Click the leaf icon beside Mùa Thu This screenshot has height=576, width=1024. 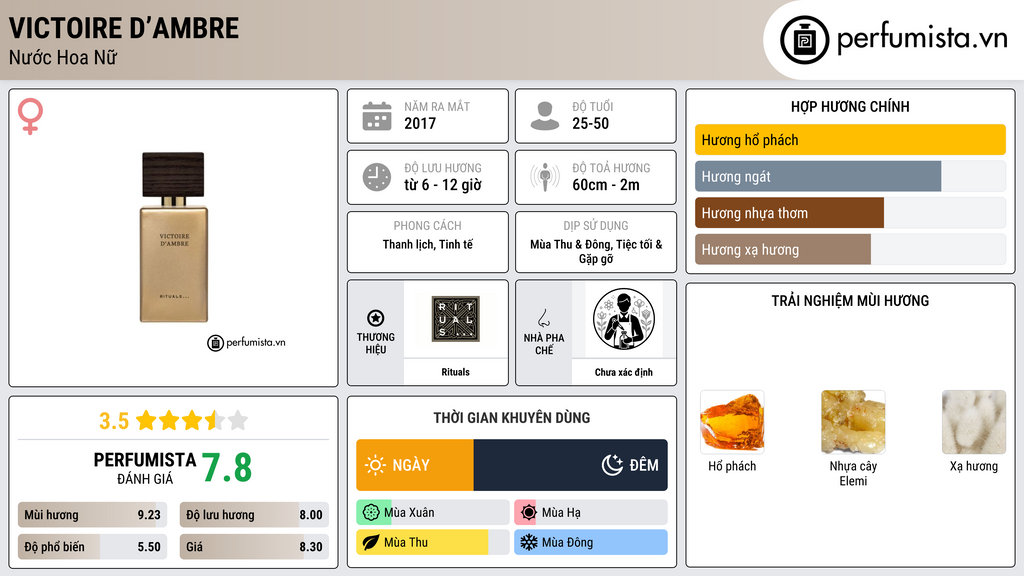pos(370,542)
